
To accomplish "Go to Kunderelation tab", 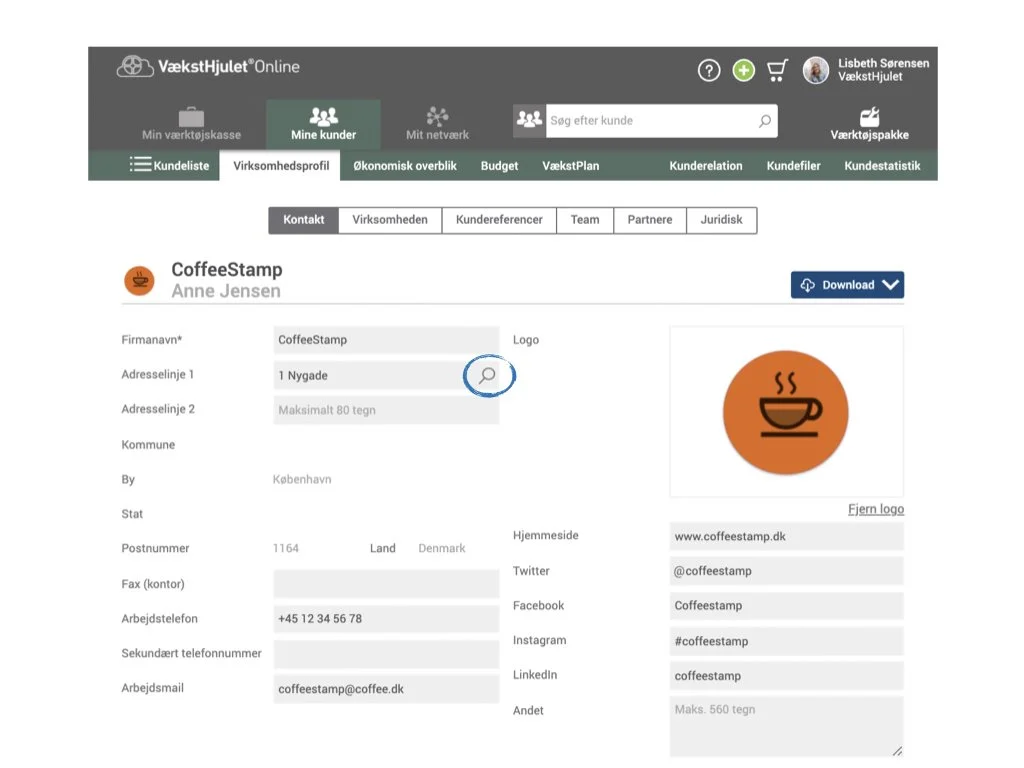I will pos(706,166).
